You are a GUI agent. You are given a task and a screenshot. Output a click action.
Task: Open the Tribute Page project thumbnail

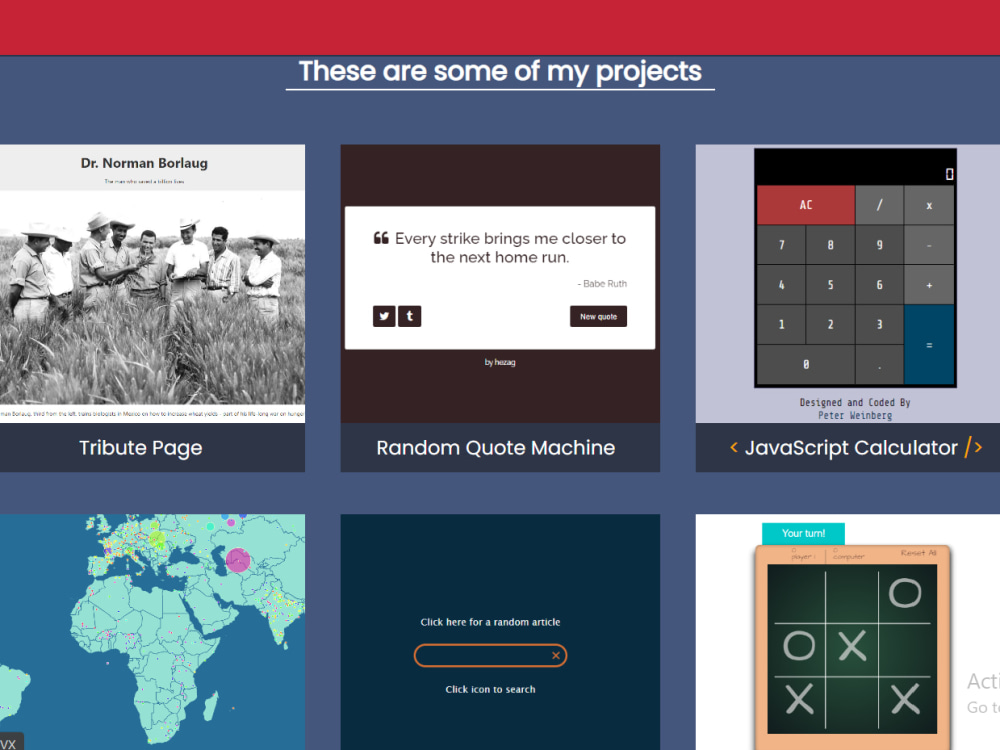[x=152, y=284]
